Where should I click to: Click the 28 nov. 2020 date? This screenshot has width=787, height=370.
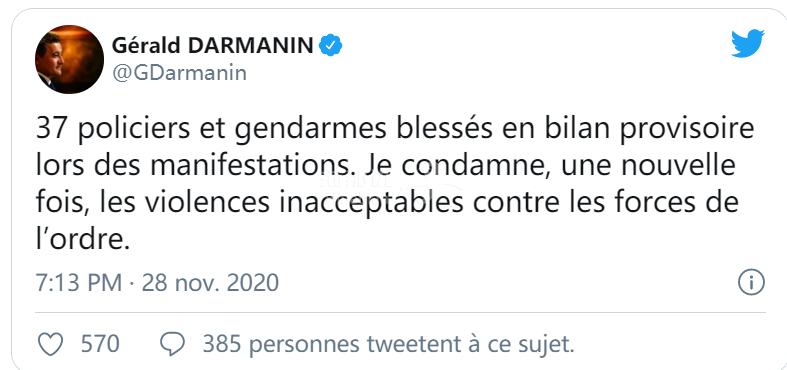210,283
